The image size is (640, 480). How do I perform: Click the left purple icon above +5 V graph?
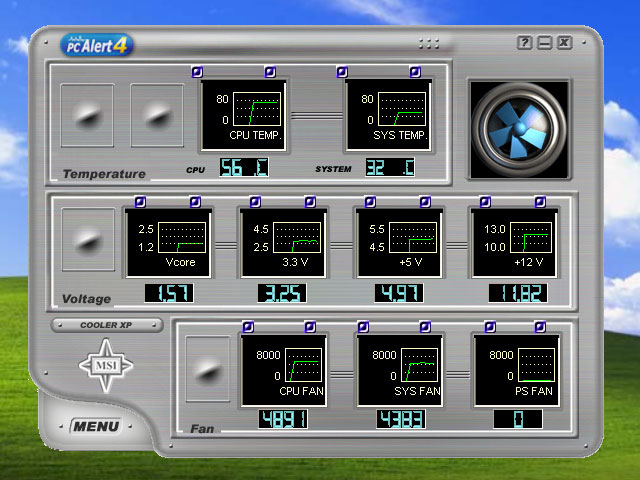(370, 202)
